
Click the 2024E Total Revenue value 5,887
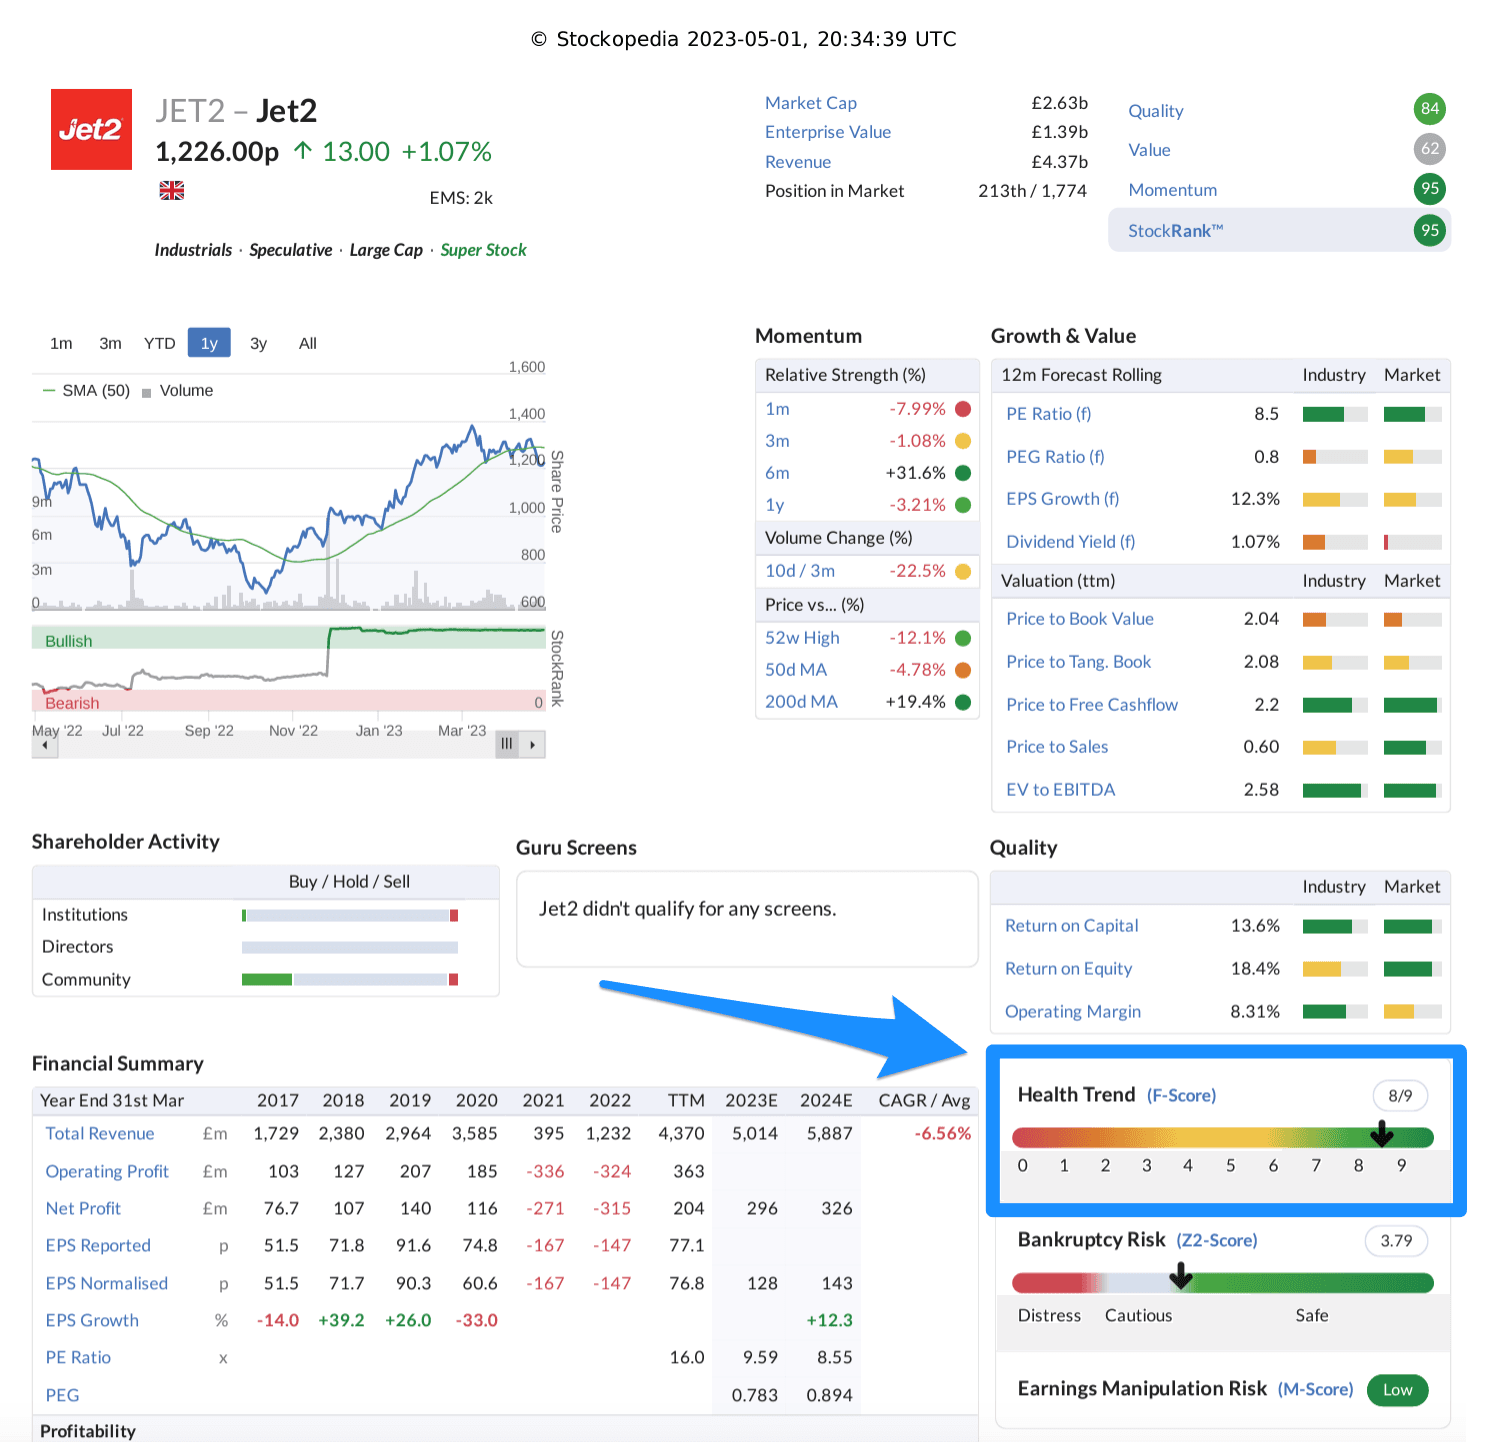(x=830, y=1134)
